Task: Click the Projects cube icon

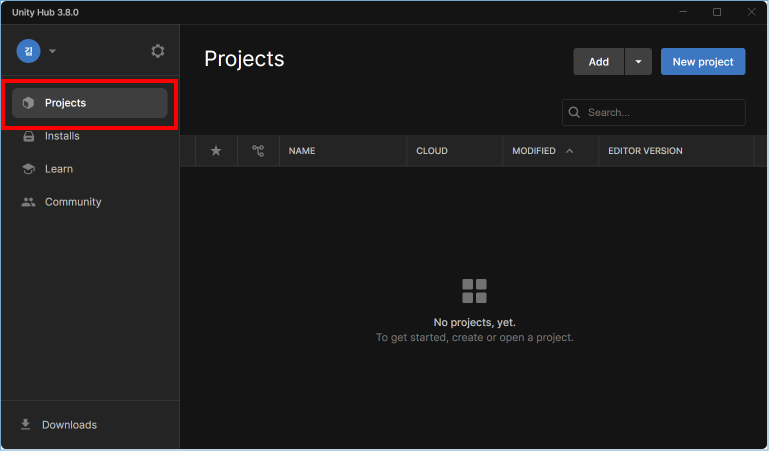Action: (x=28, y=103)
